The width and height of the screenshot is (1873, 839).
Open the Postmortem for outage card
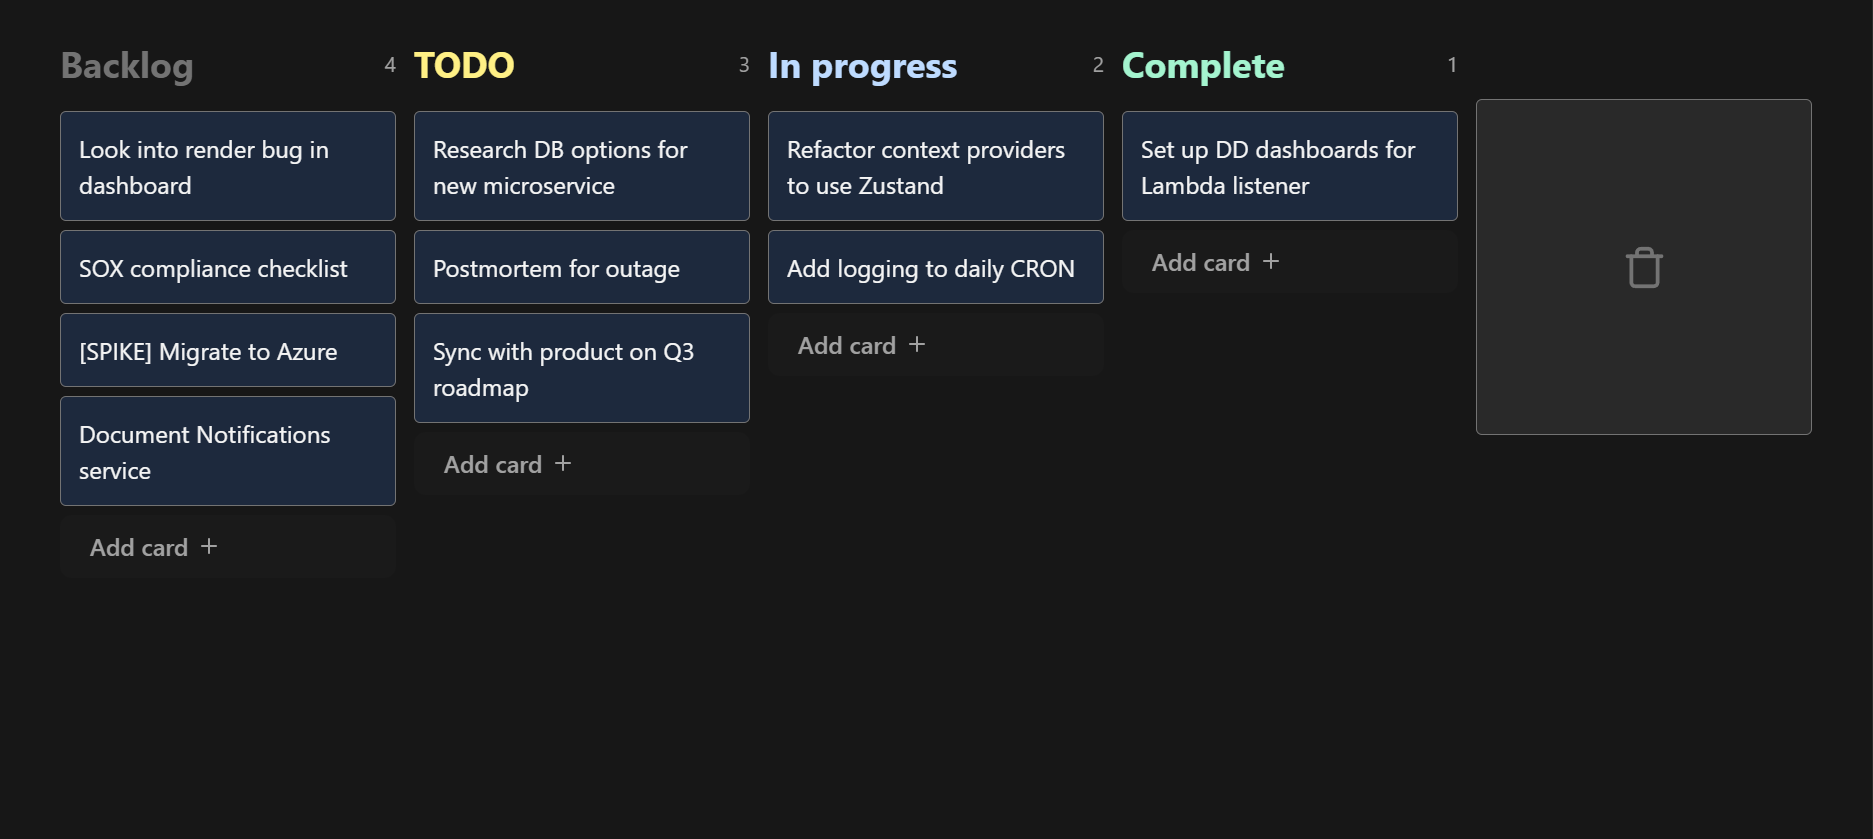pos(581,267)
